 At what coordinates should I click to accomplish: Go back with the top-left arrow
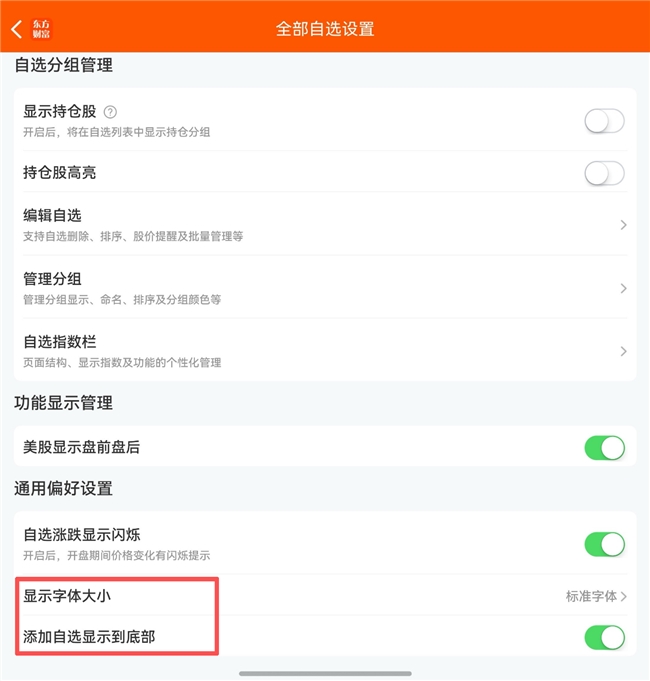point(16,30)
